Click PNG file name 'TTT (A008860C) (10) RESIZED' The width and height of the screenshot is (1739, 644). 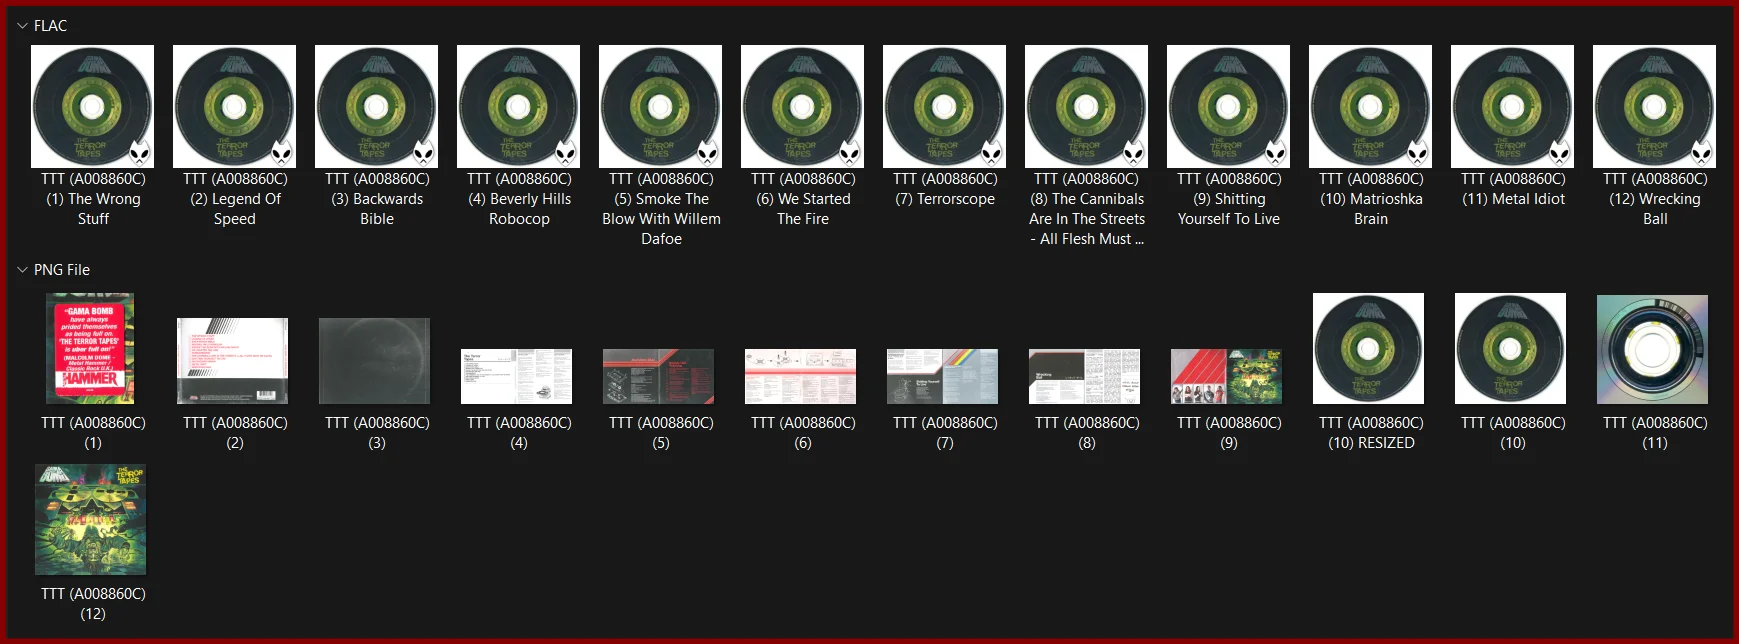coord(1371,433)
